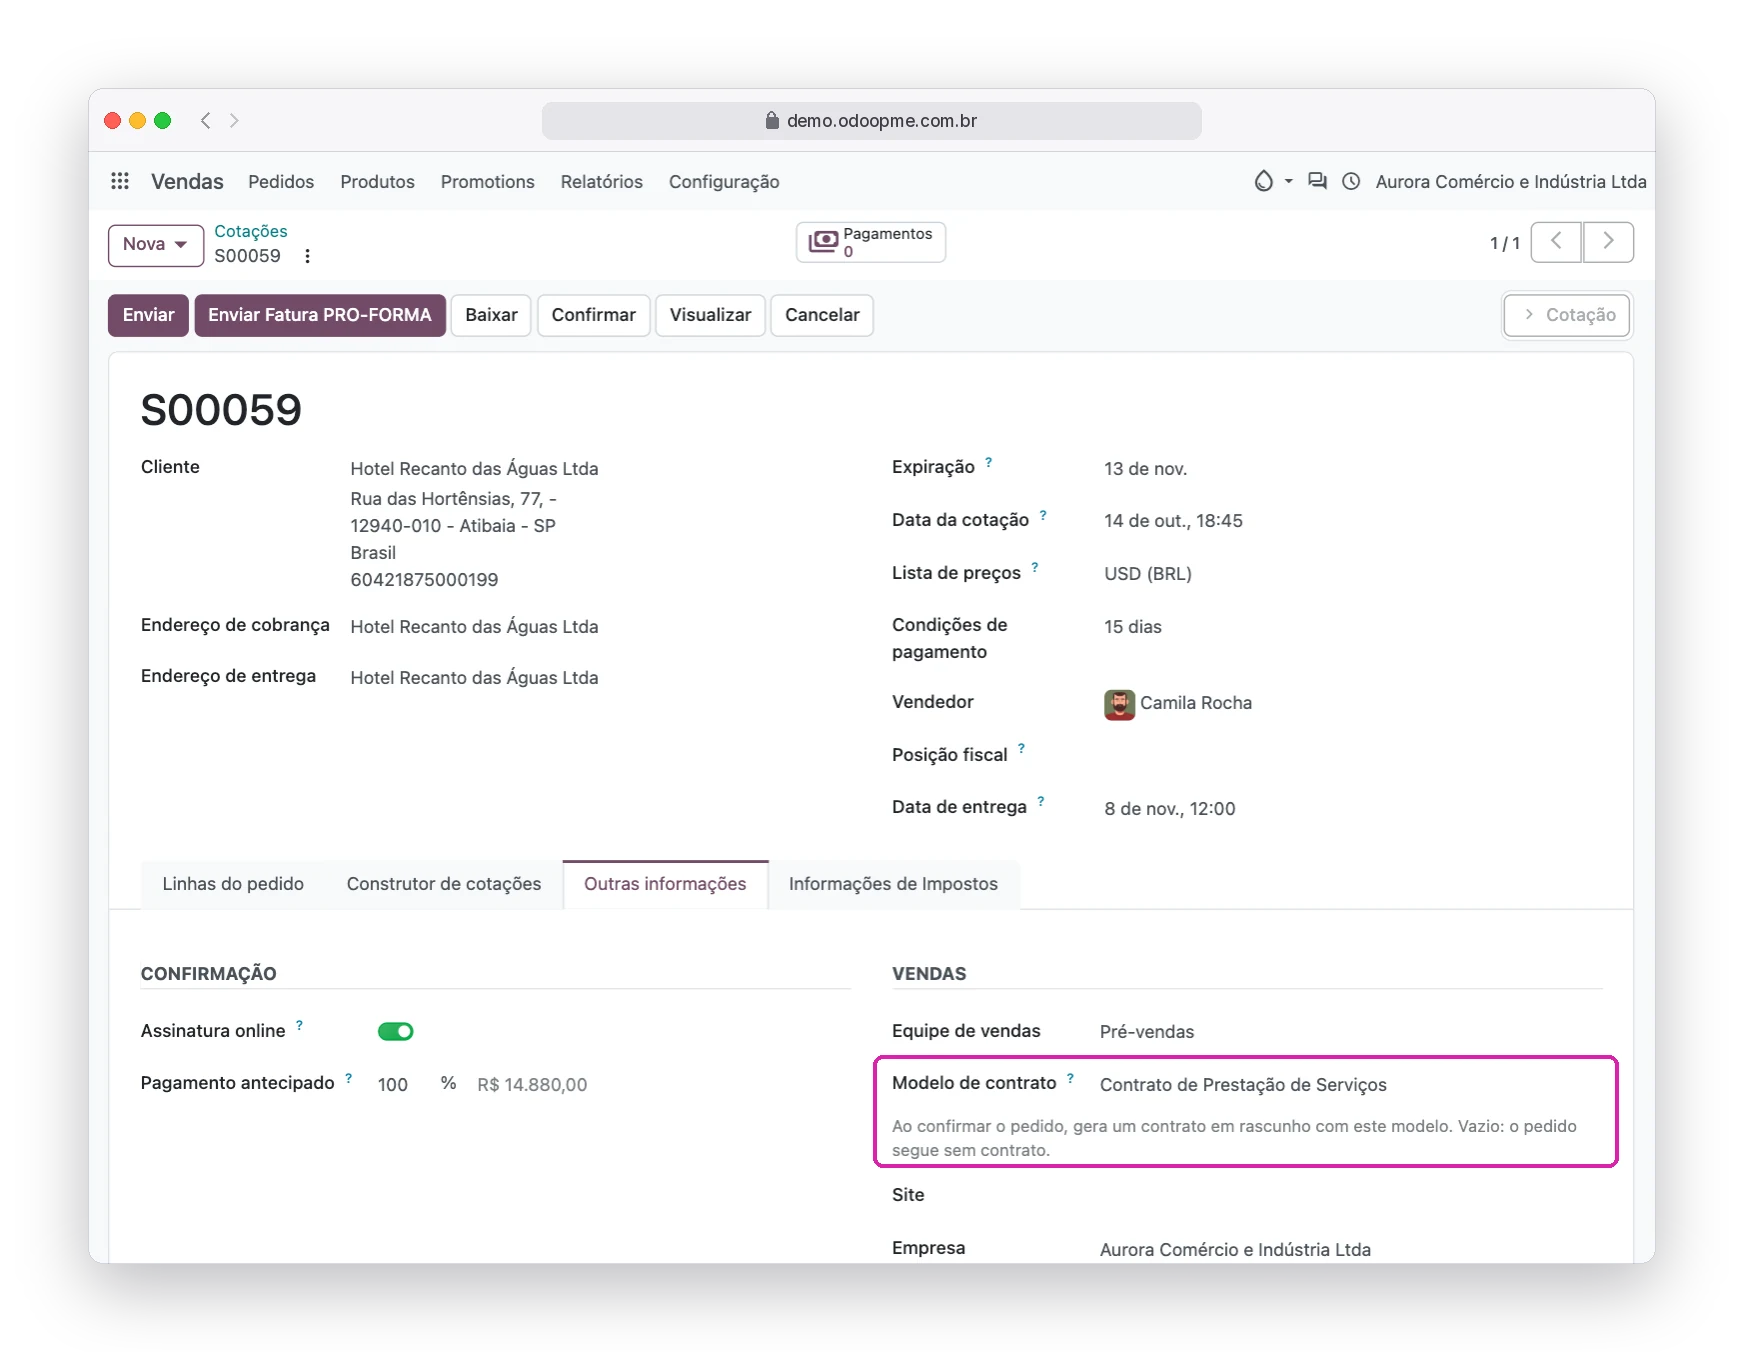Click the Enviar button
The width and height of the screenshot is (1744, 1352).
pos(148,315)
